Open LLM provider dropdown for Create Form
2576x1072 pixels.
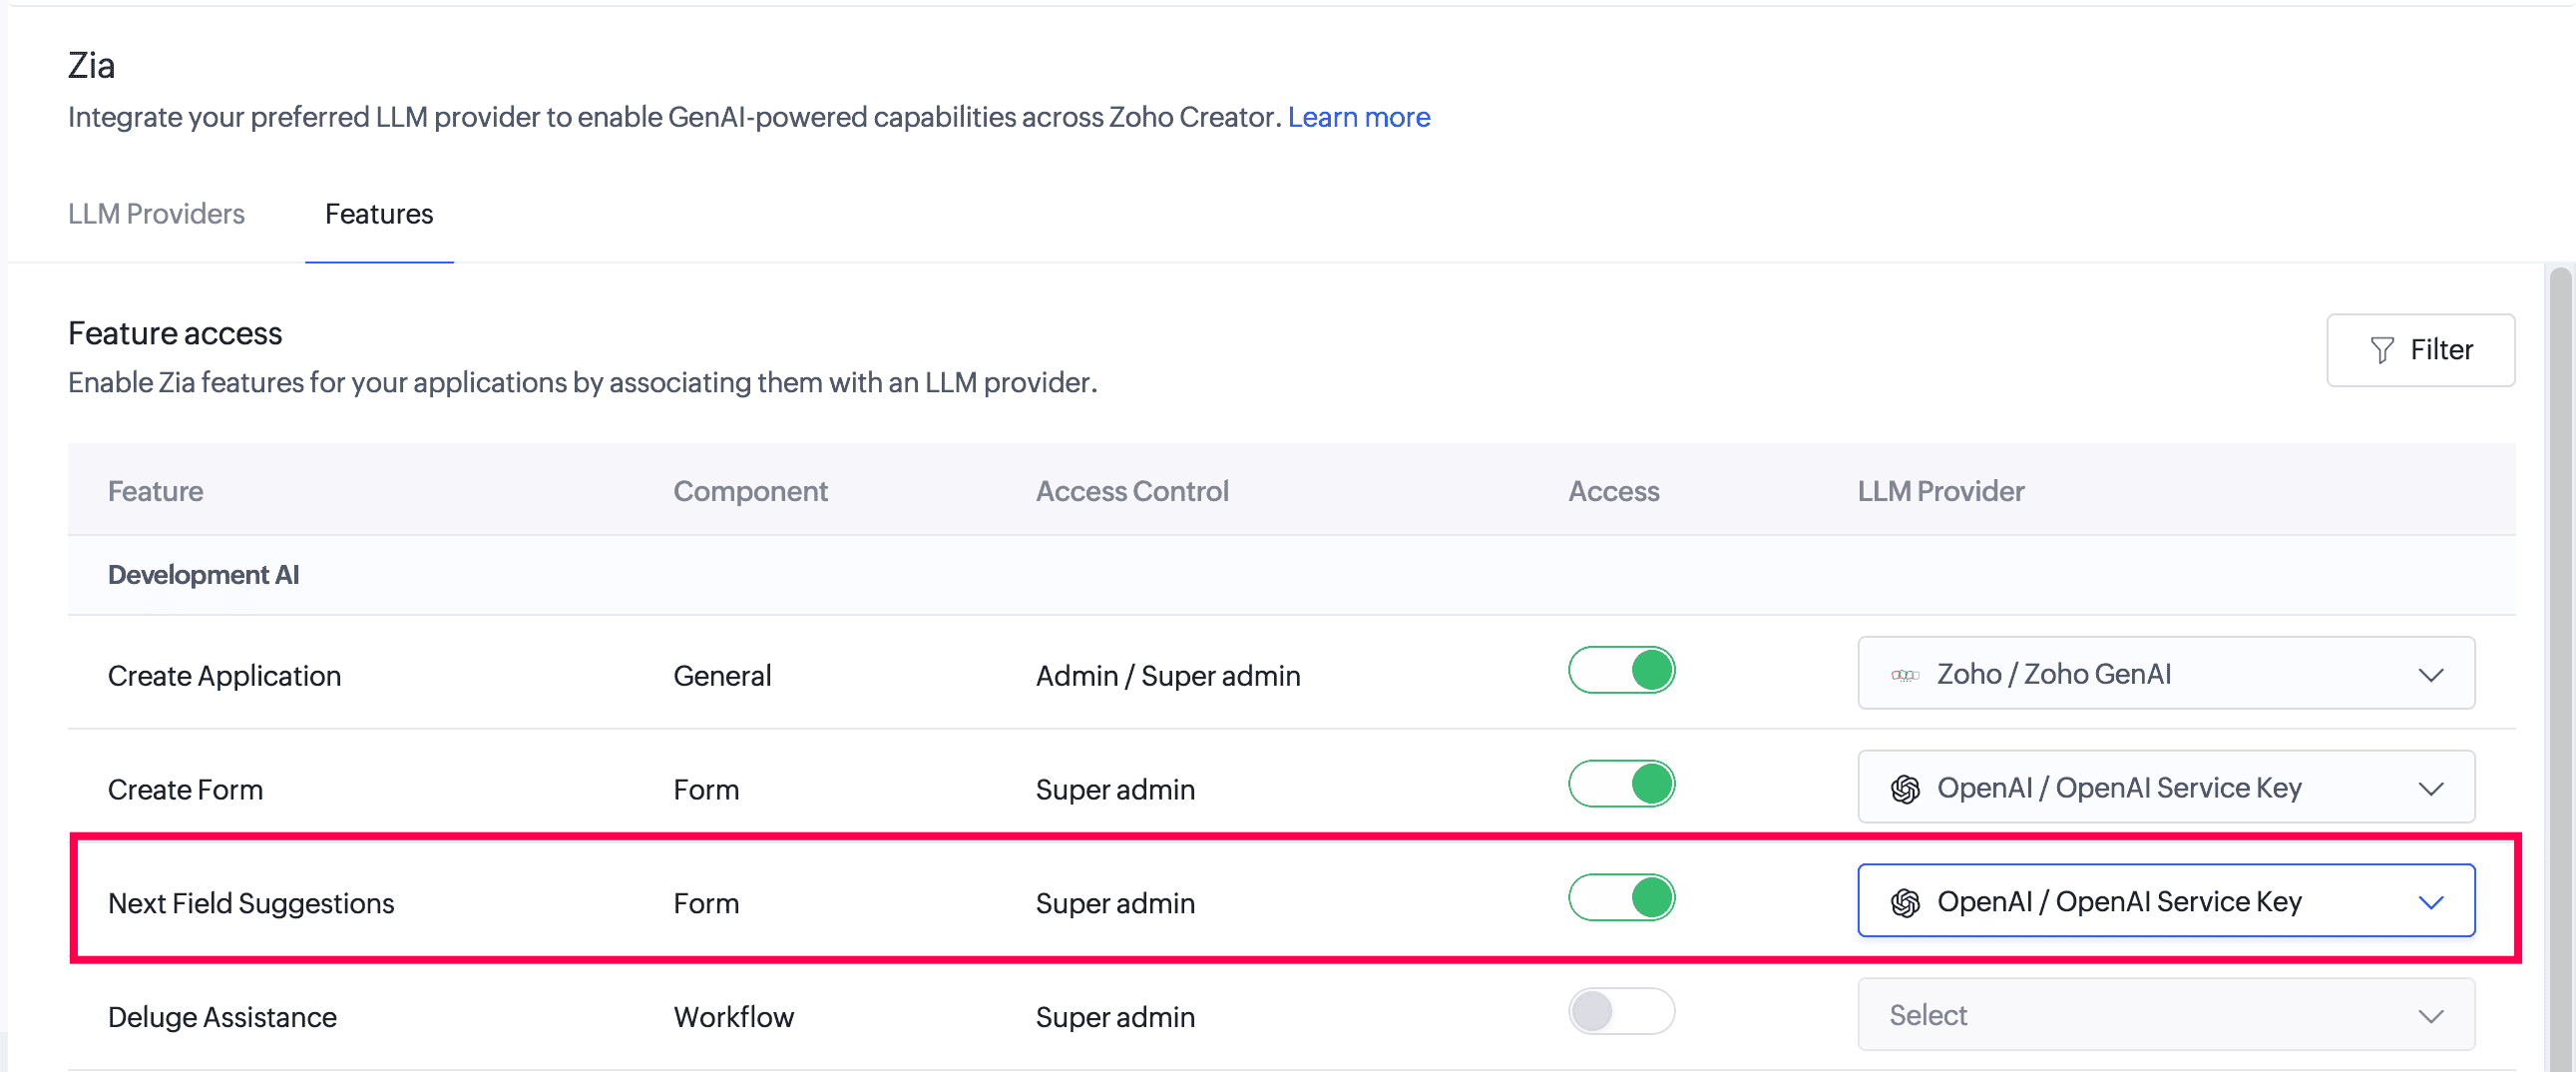(x=2166, y=787)
